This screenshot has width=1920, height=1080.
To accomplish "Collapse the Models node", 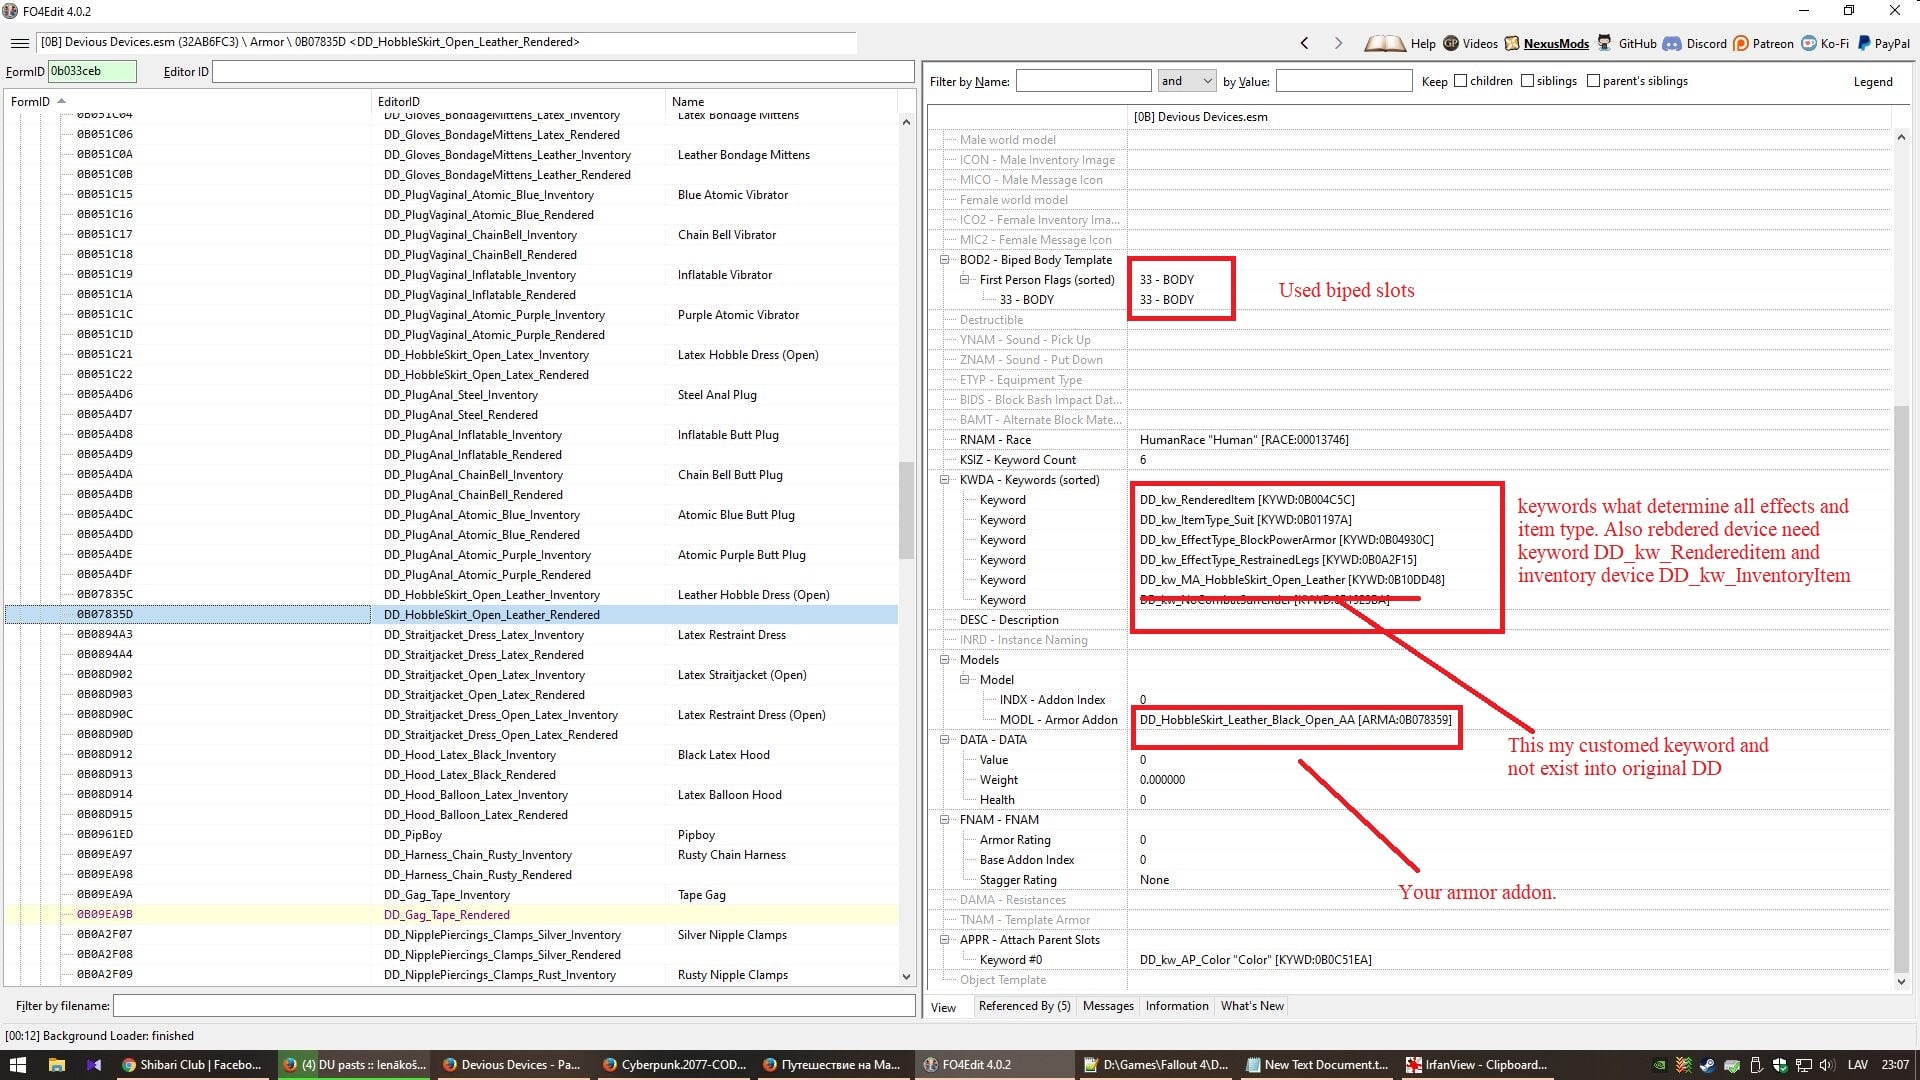I will click(x=945, y=660).
